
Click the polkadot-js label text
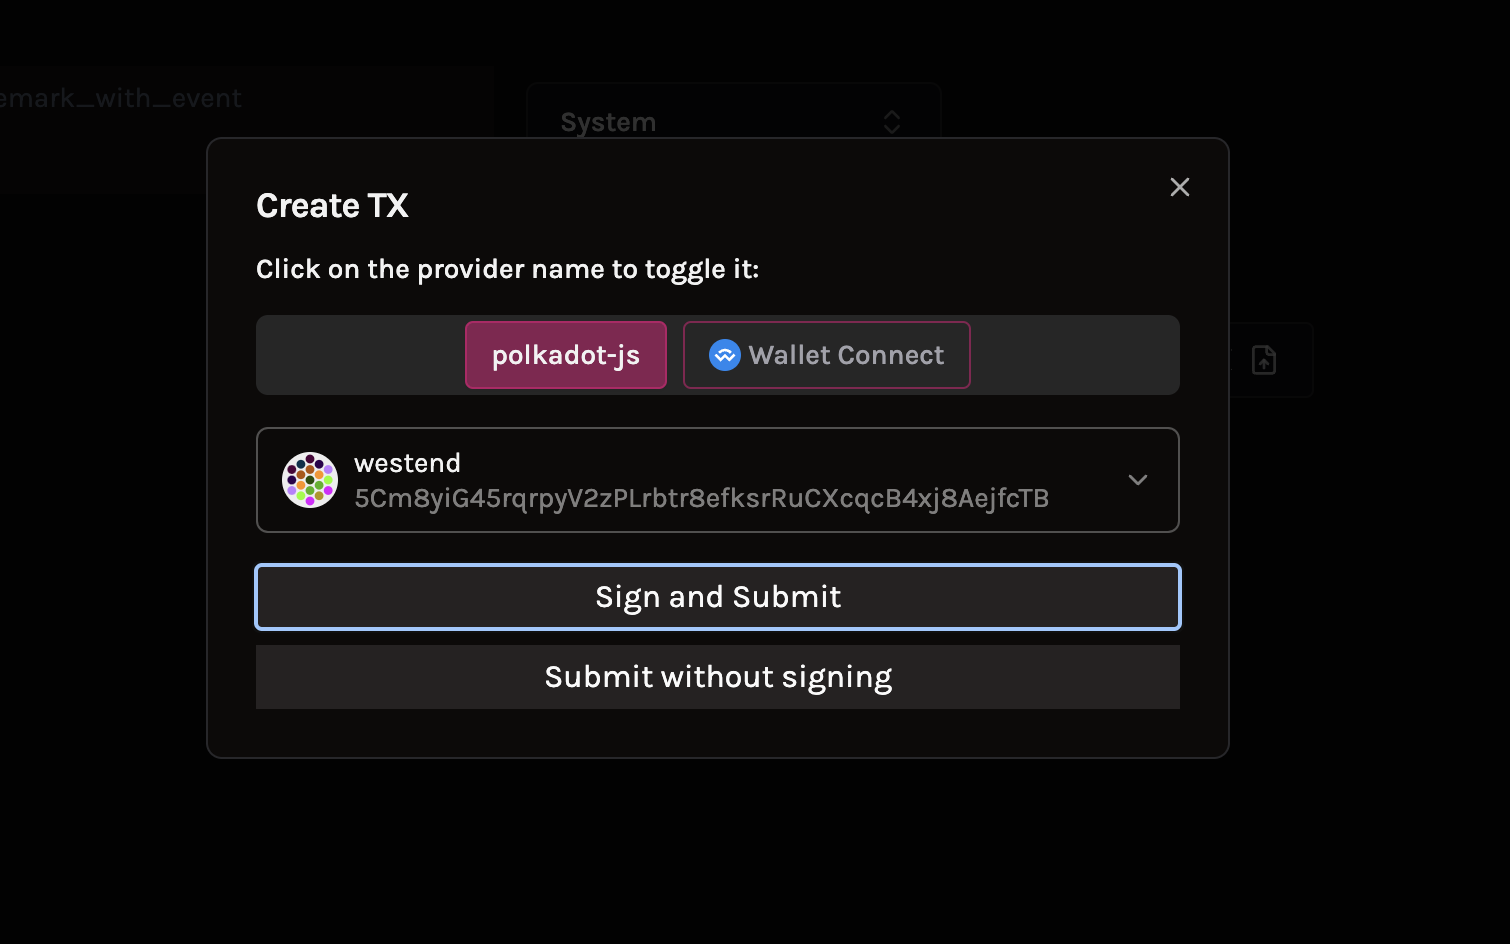coord(566,355)
